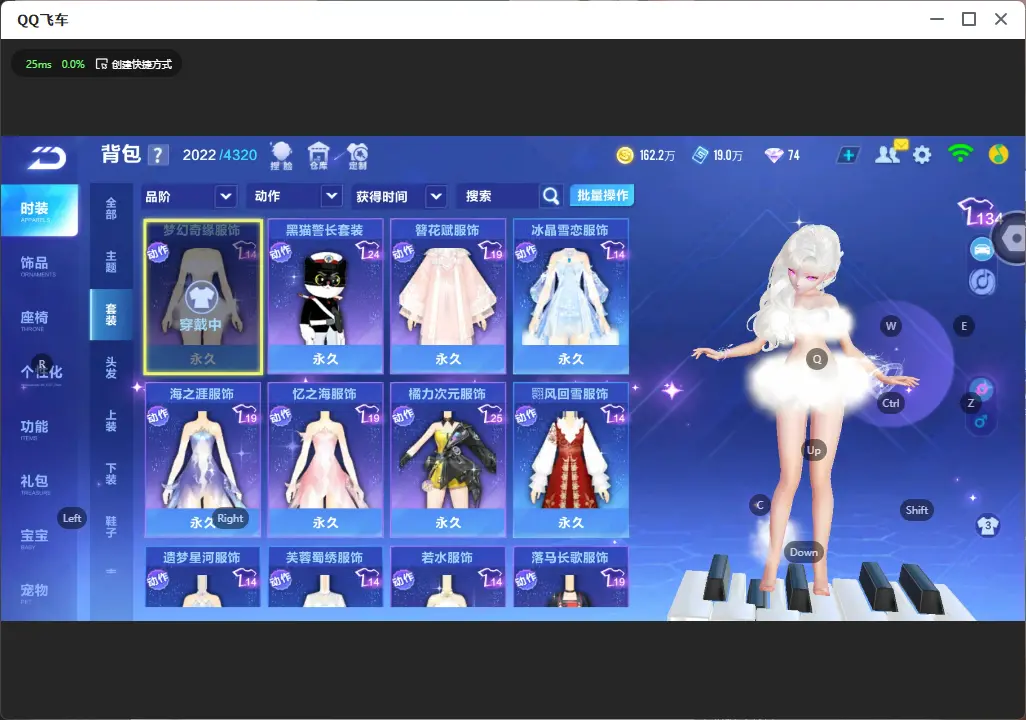This screenshot has width=1026, height=720.
Task: Click the C key overlay button
Action: (760, 505)
